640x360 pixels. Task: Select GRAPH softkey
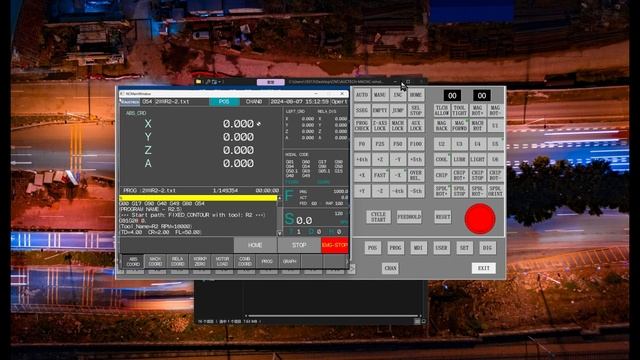pyautogui.click(x=289, y=261)
